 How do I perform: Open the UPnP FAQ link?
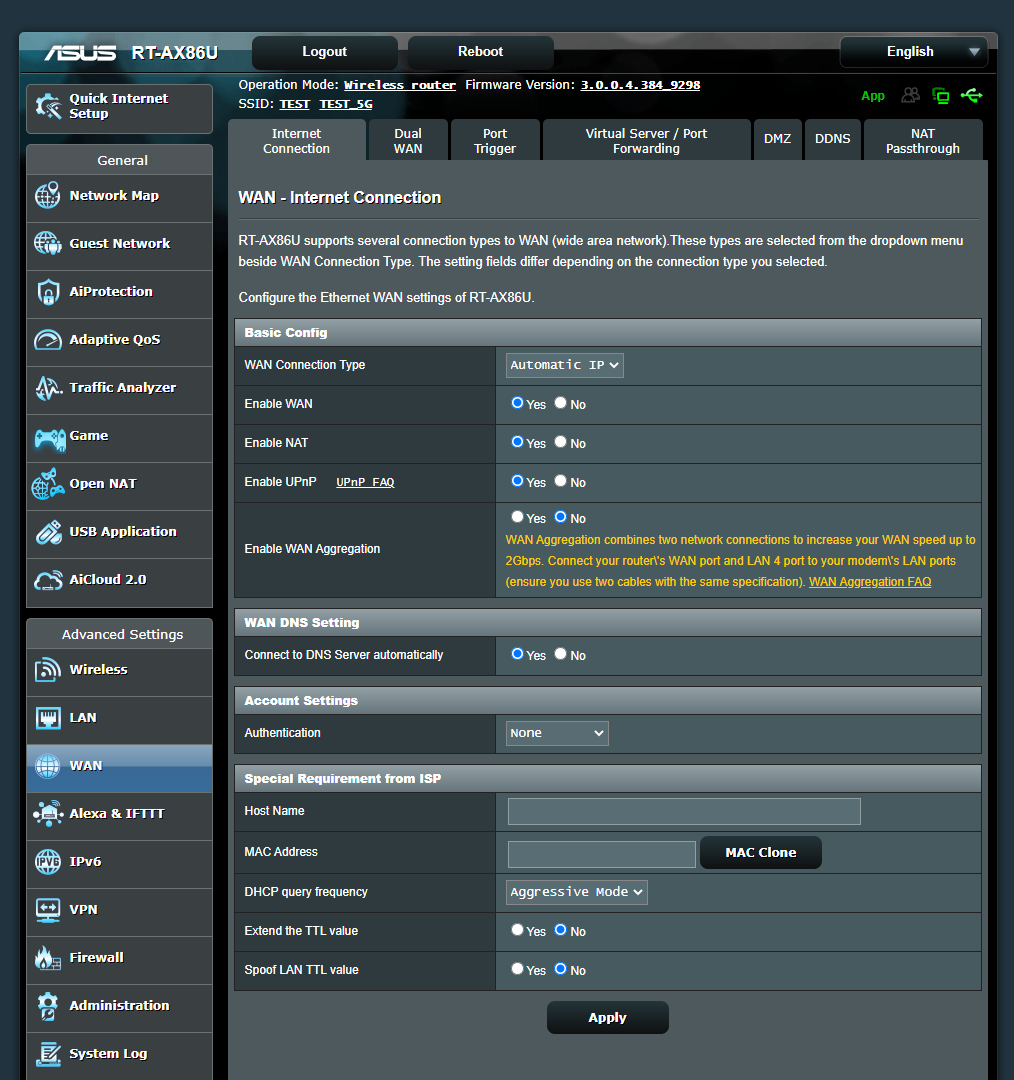click(365, 482)
